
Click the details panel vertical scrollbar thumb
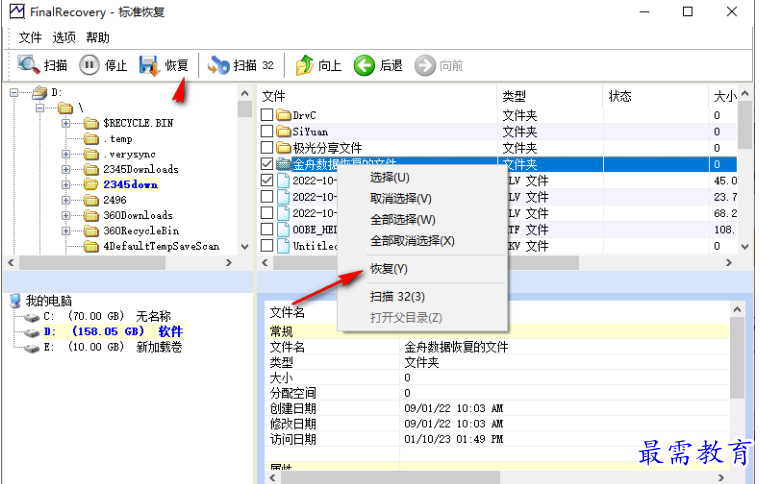point(737,358)
